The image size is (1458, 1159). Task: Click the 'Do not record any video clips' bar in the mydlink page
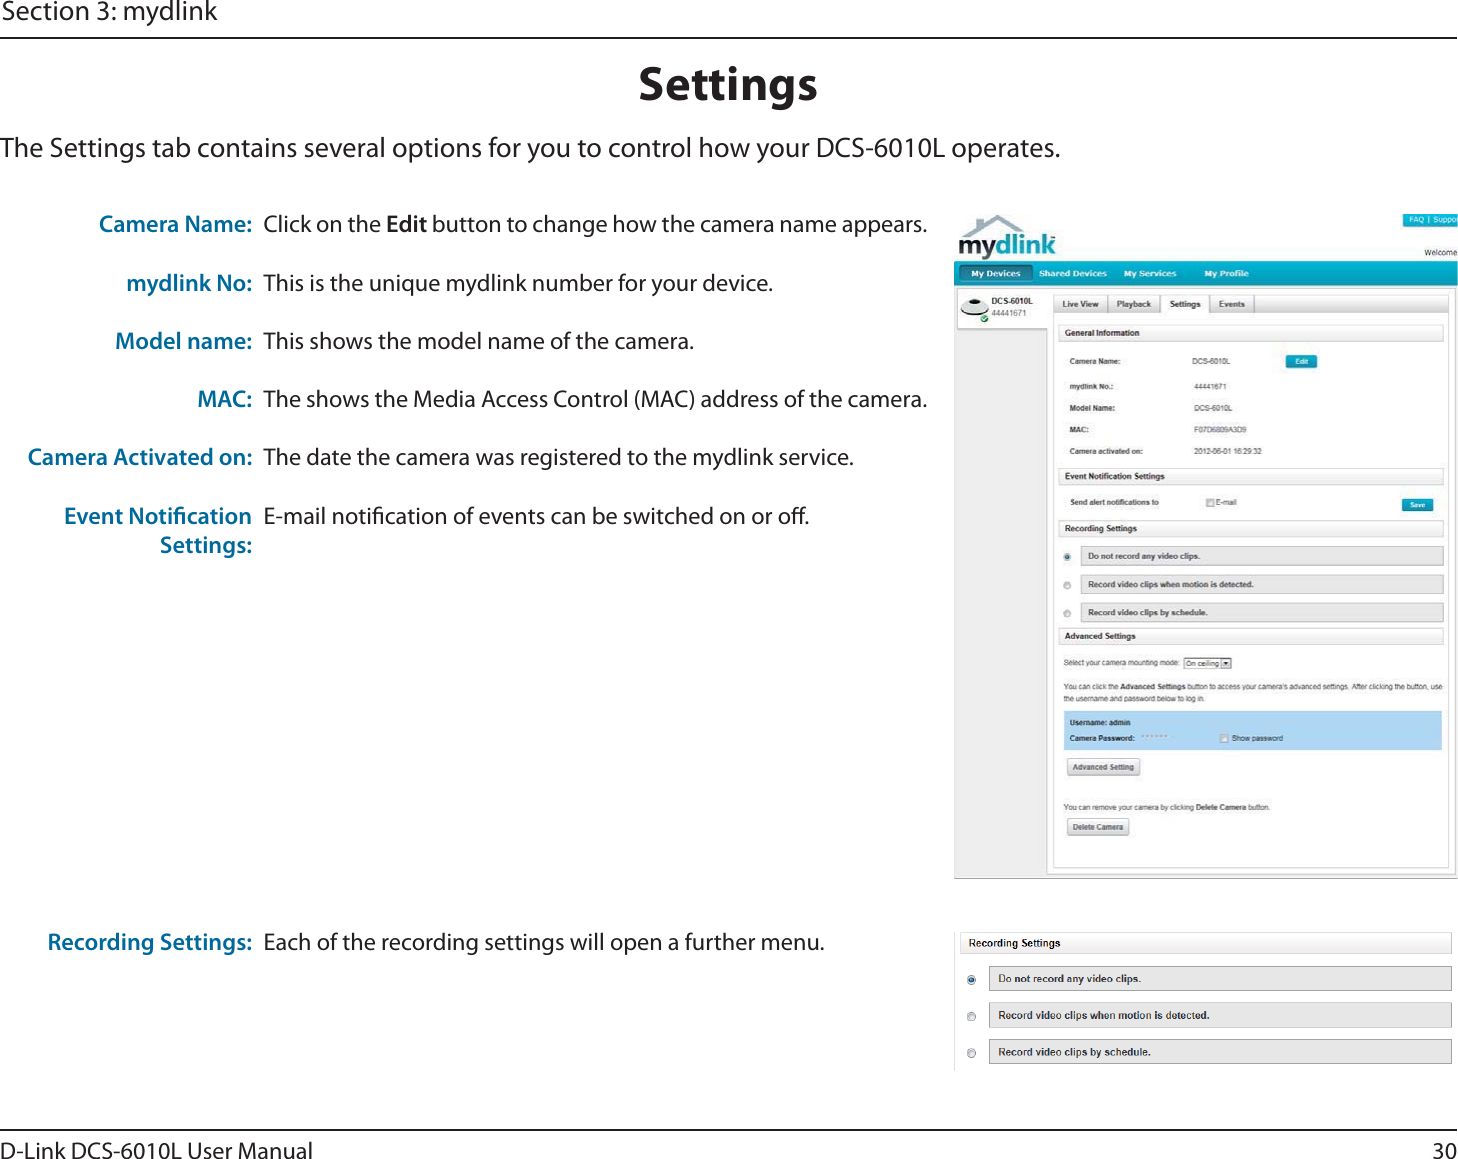(1262, 556)
